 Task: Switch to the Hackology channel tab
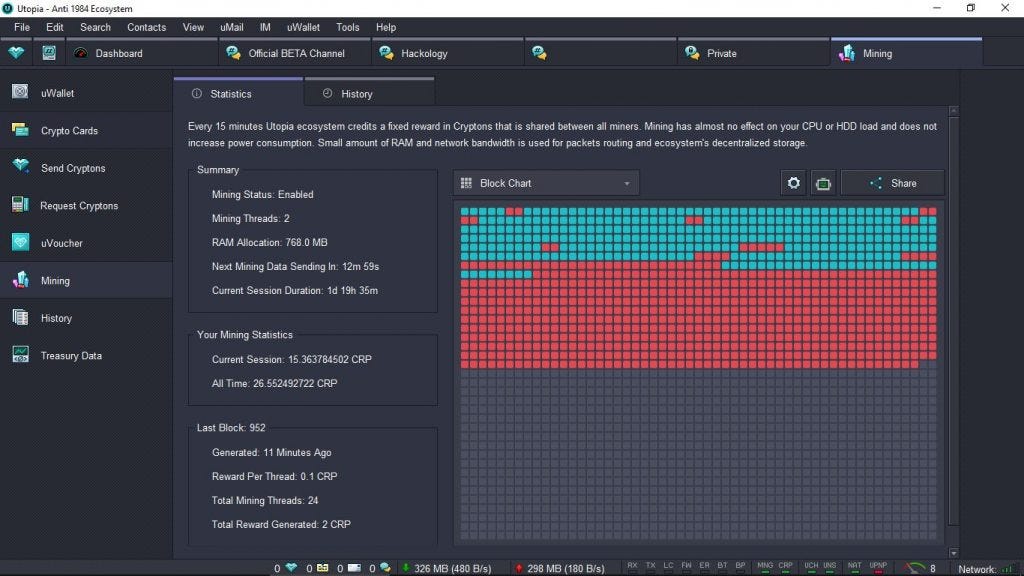(x=447, y=53)
